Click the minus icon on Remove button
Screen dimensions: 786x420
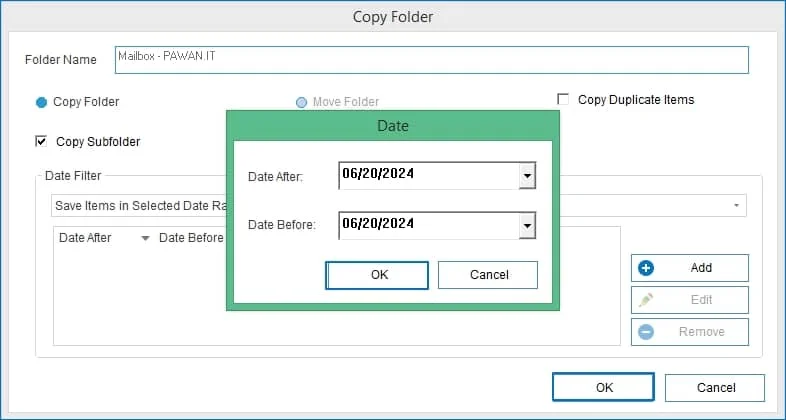pos(646,332)
